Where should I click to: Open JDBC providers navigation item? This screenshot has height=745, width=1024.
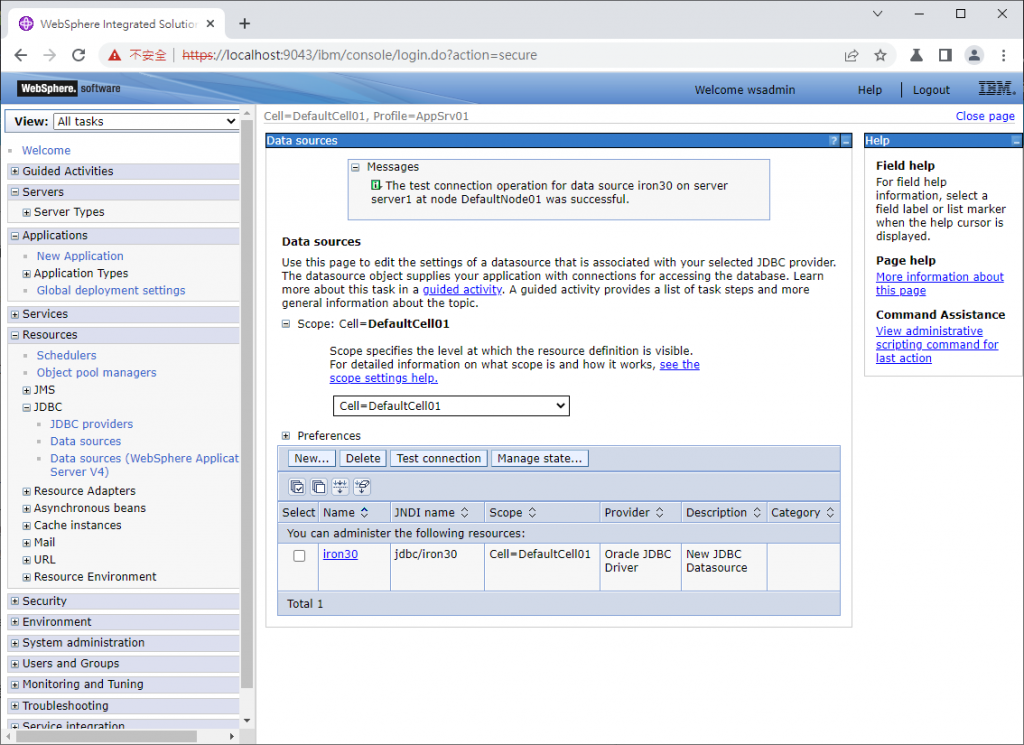tap(91, 424)
